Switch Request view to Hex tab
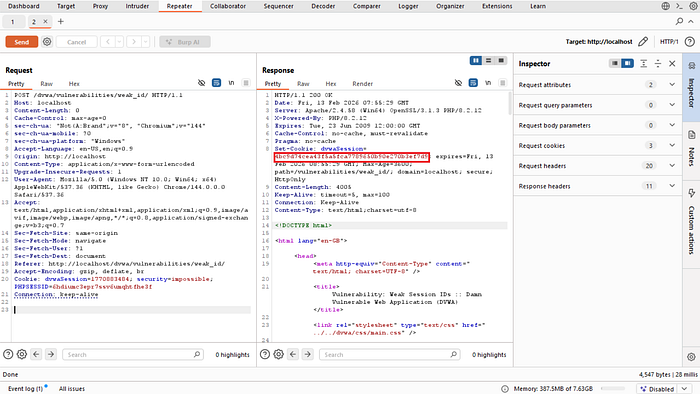 (x=74, y=83)
